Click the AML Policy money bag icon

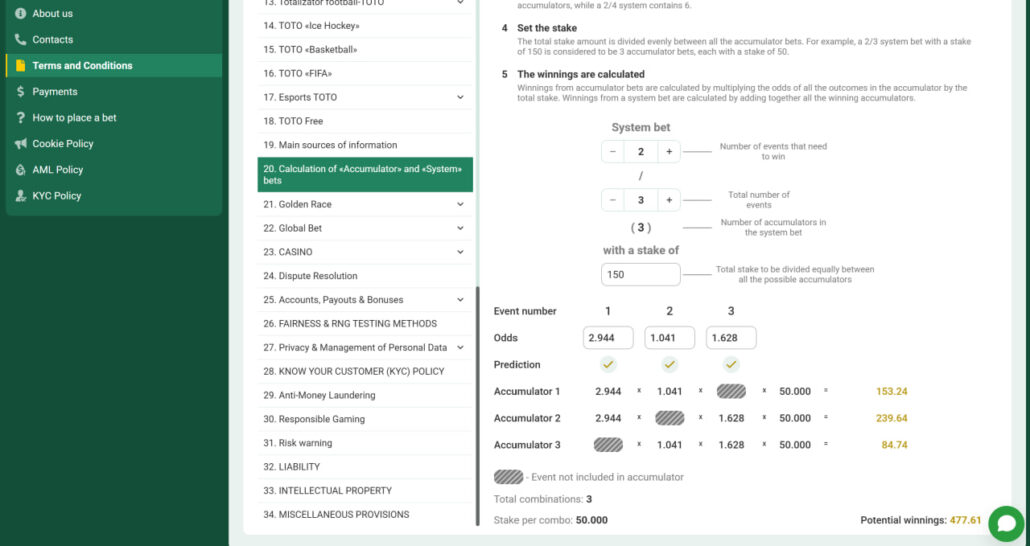(x=20, y=170)
